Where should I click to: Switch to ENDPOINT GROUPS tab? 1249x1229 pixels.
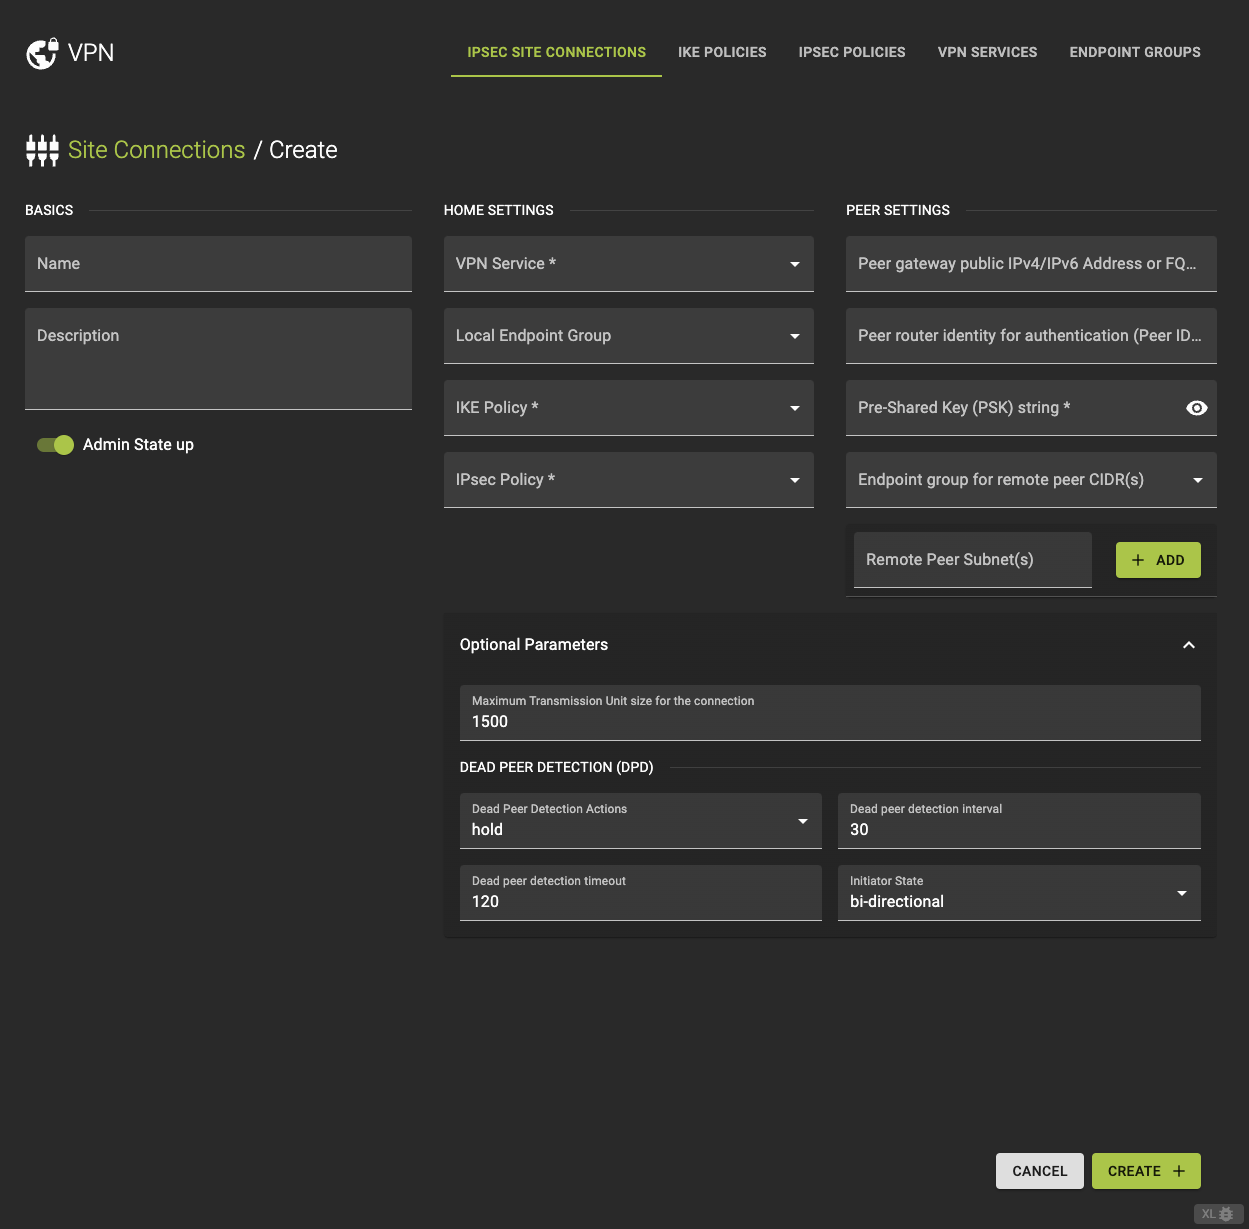1135,52
